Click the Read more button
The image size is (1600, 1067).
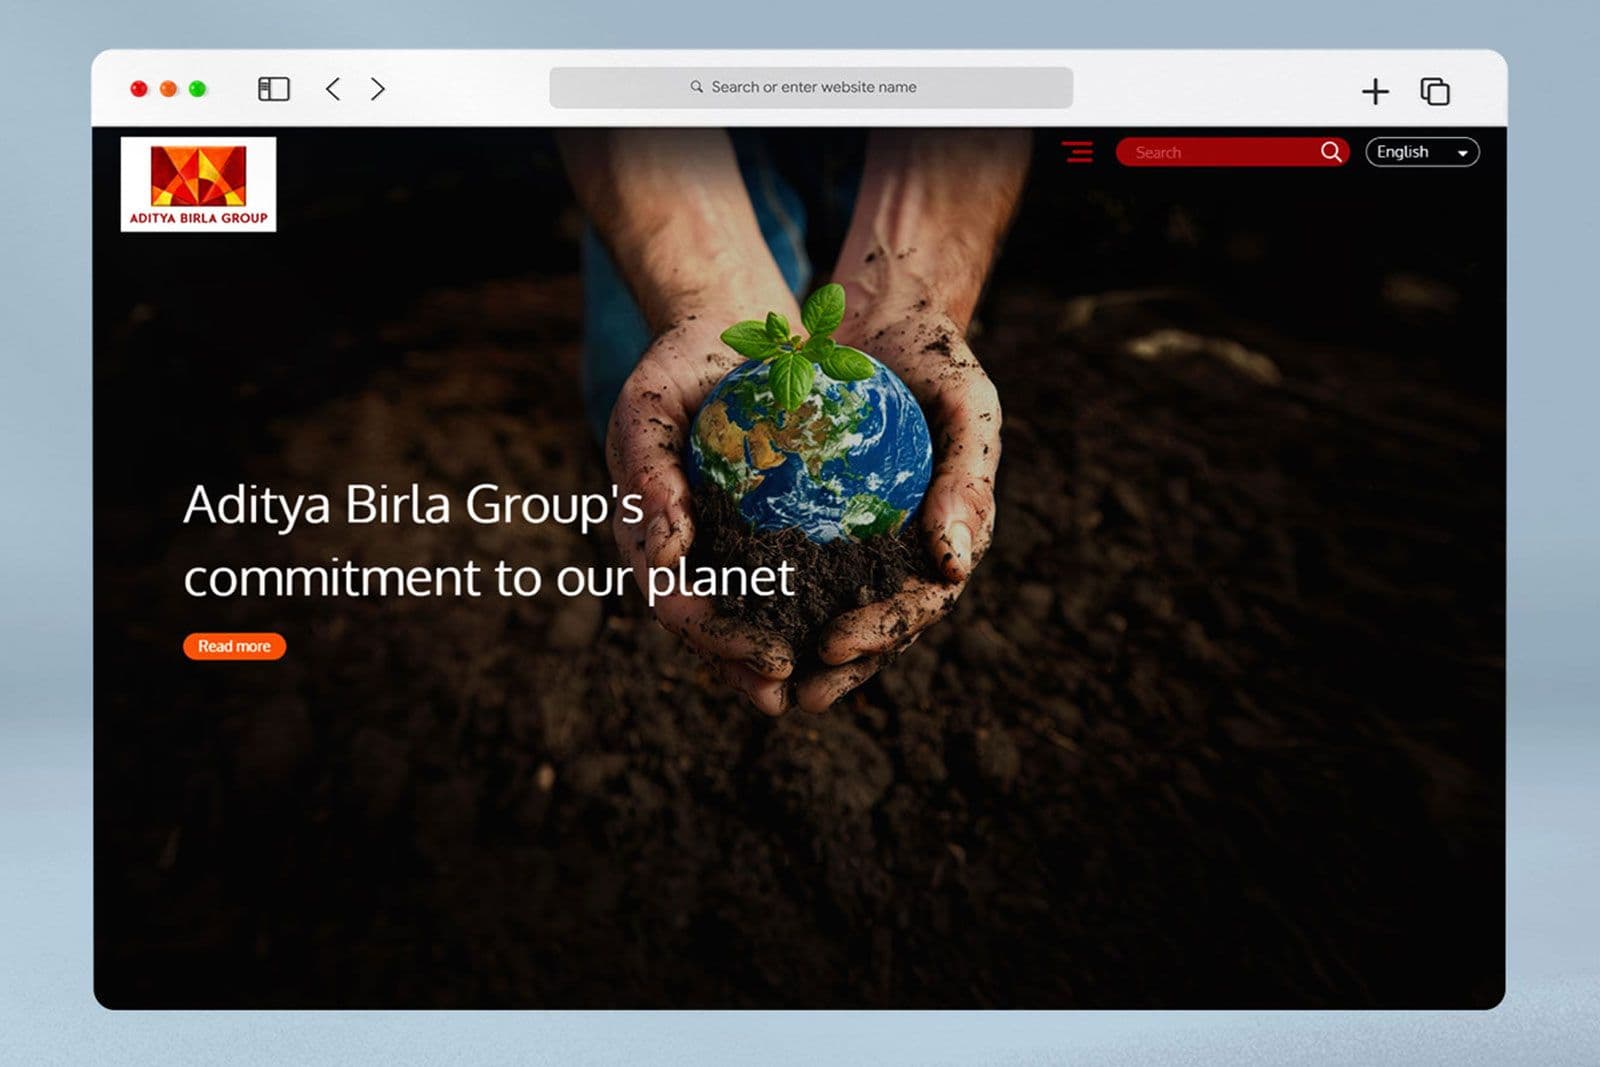(x=234, y=646)
